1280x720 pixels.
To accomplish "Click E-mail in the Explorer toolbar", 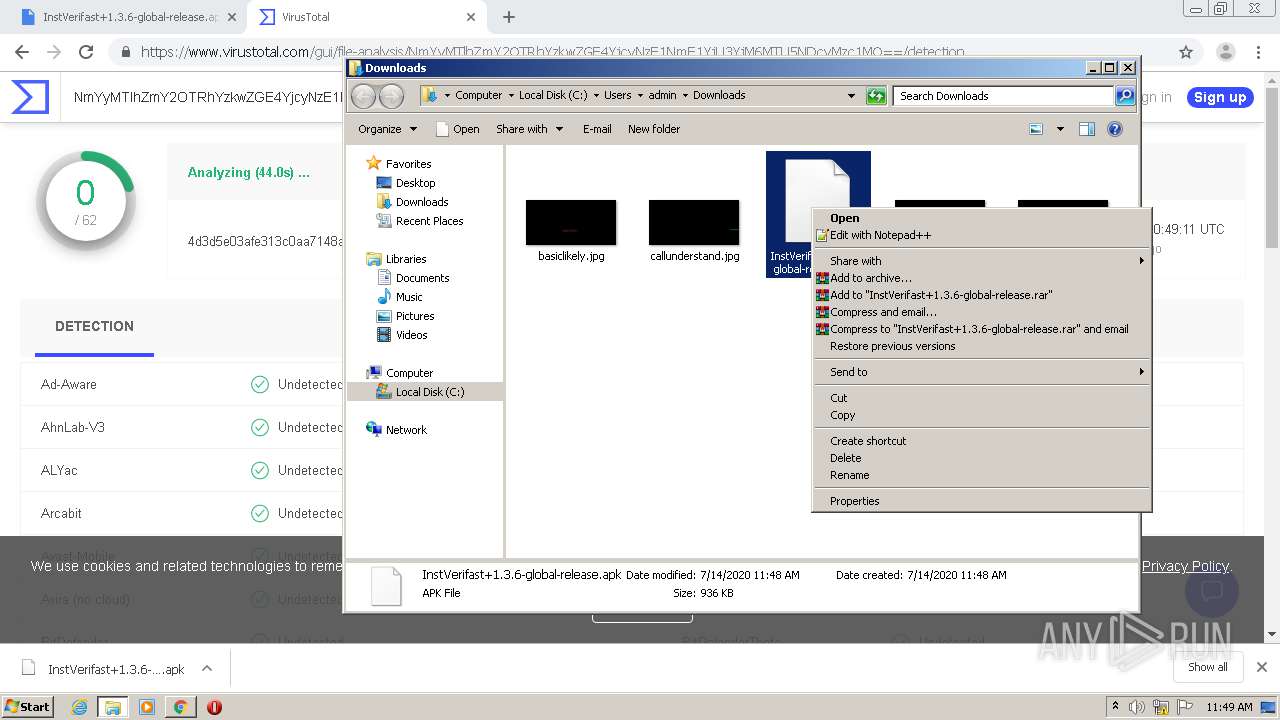I will click(x=597, y=129).
